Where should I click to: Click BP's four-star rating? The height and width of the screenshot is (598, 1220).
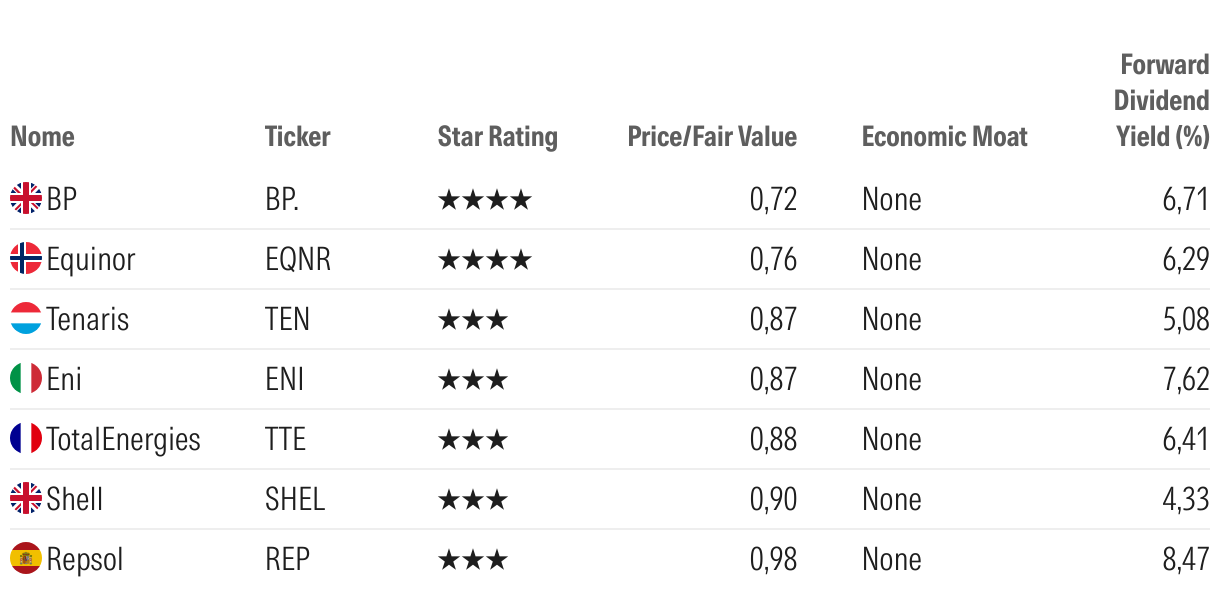[x=485, y=200]
